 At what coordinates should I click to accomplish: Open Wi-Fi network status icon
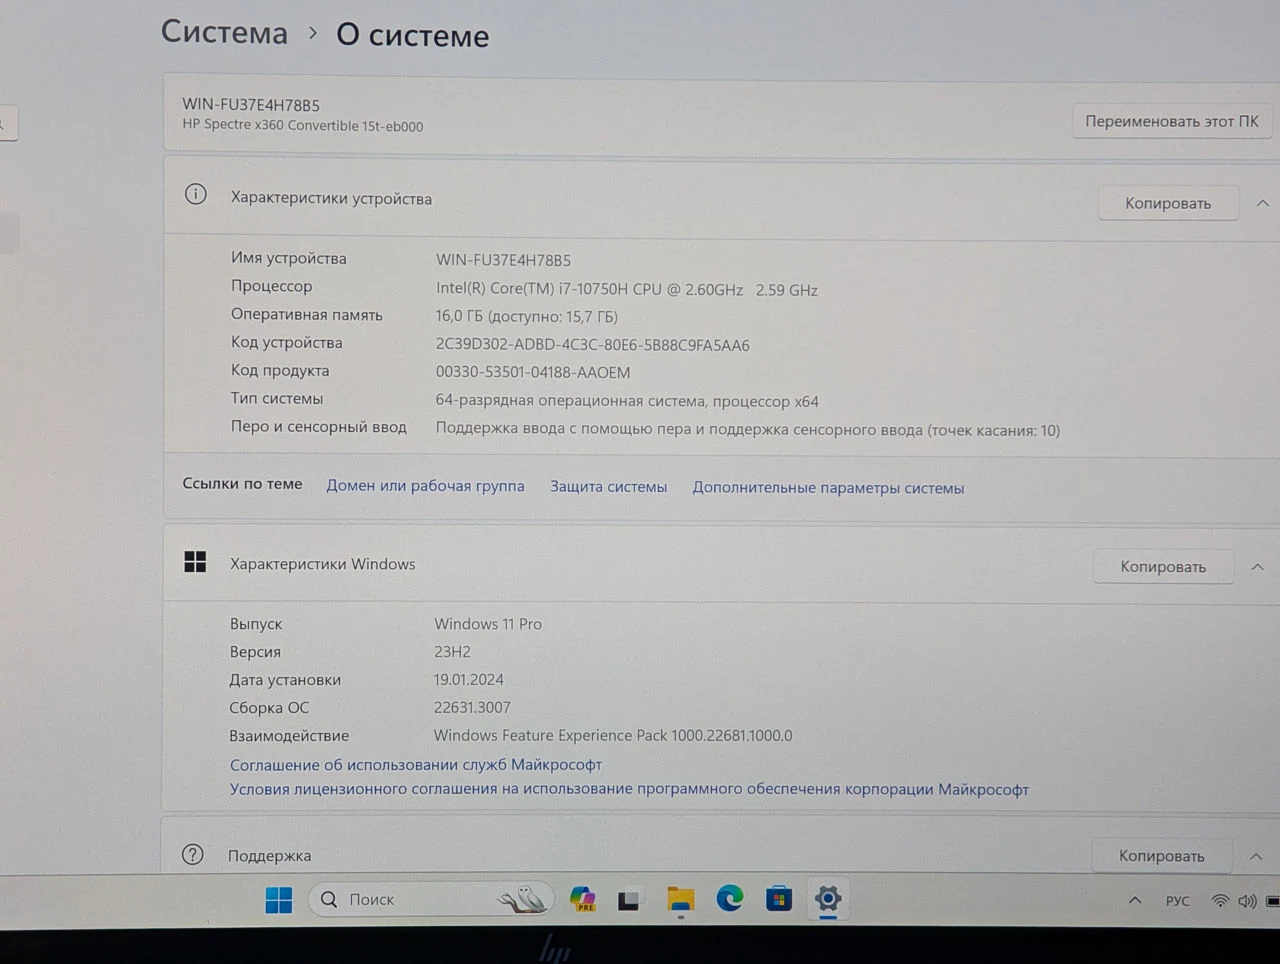coord(1220,901)
